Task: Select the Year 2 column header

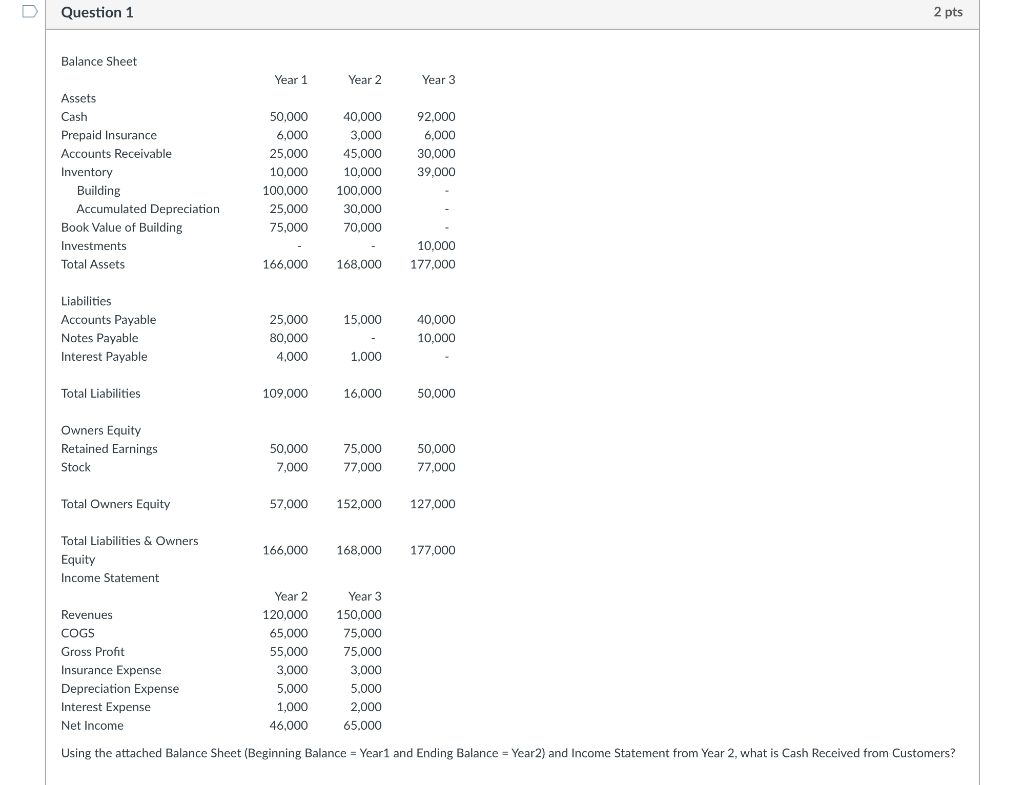Action: point(364,79)
